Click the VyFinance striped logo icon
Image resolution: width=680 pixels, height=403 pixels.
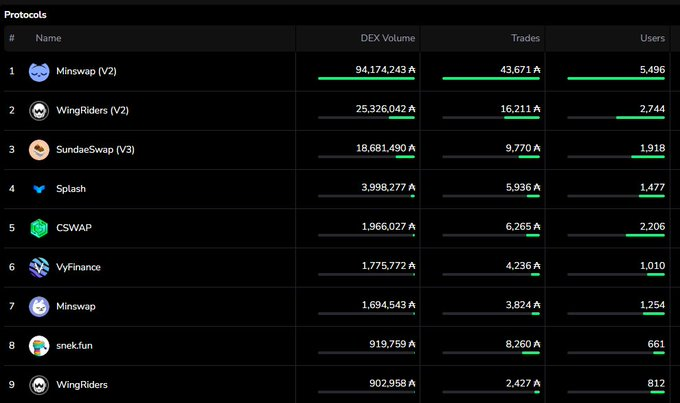39,267
